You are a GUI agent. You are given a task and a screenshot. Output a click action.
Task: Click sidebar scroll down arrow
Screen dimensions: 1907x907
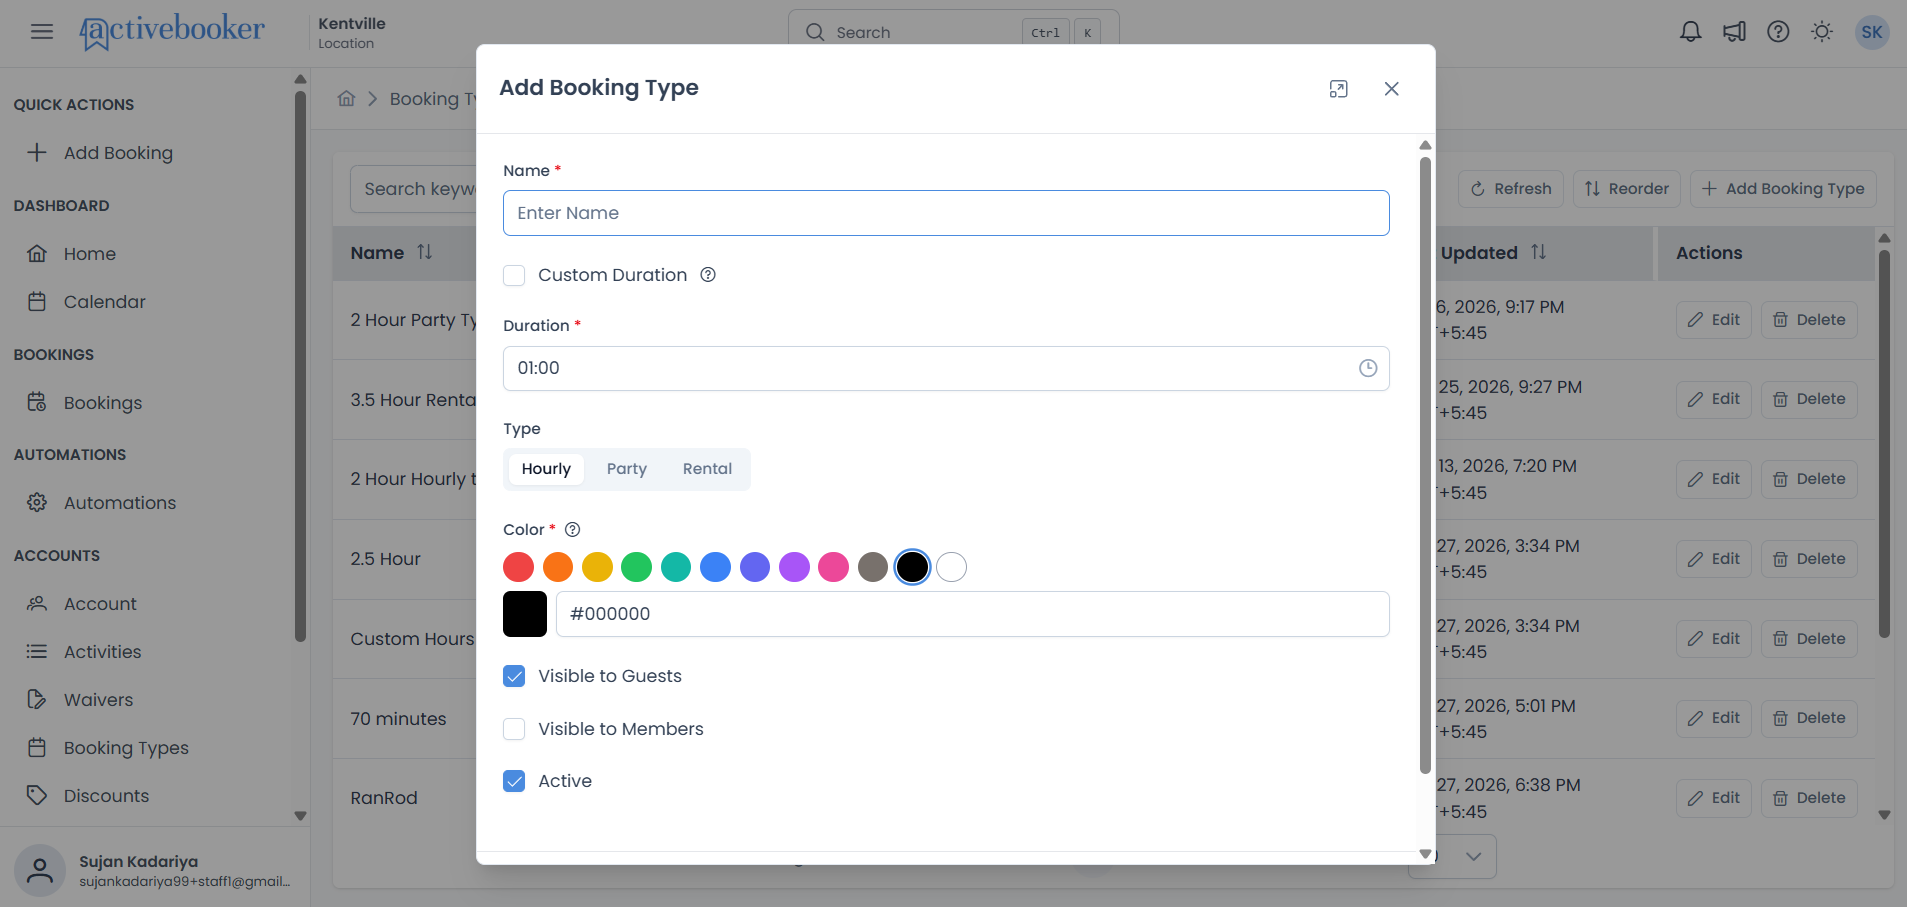click(300, 816)
